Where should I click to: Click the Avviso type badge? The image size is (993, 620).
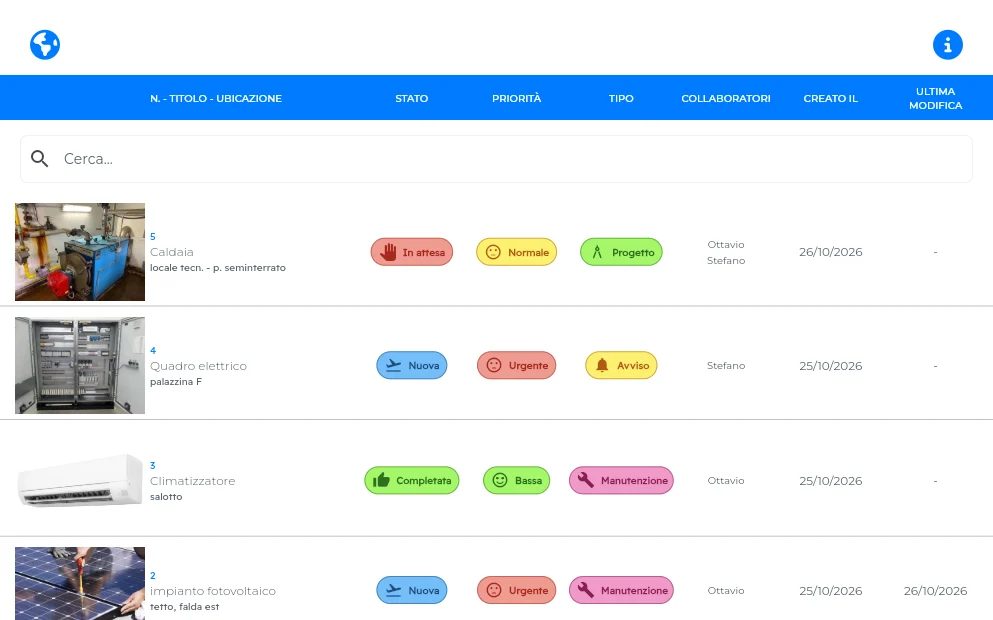(x=621, y=365)
